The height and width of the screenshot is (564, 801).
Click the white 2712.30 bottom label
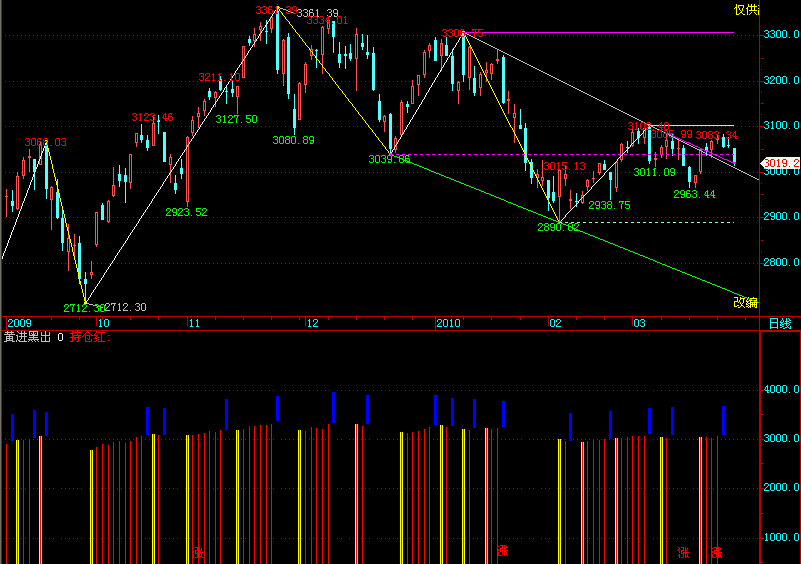pos(125,307)
